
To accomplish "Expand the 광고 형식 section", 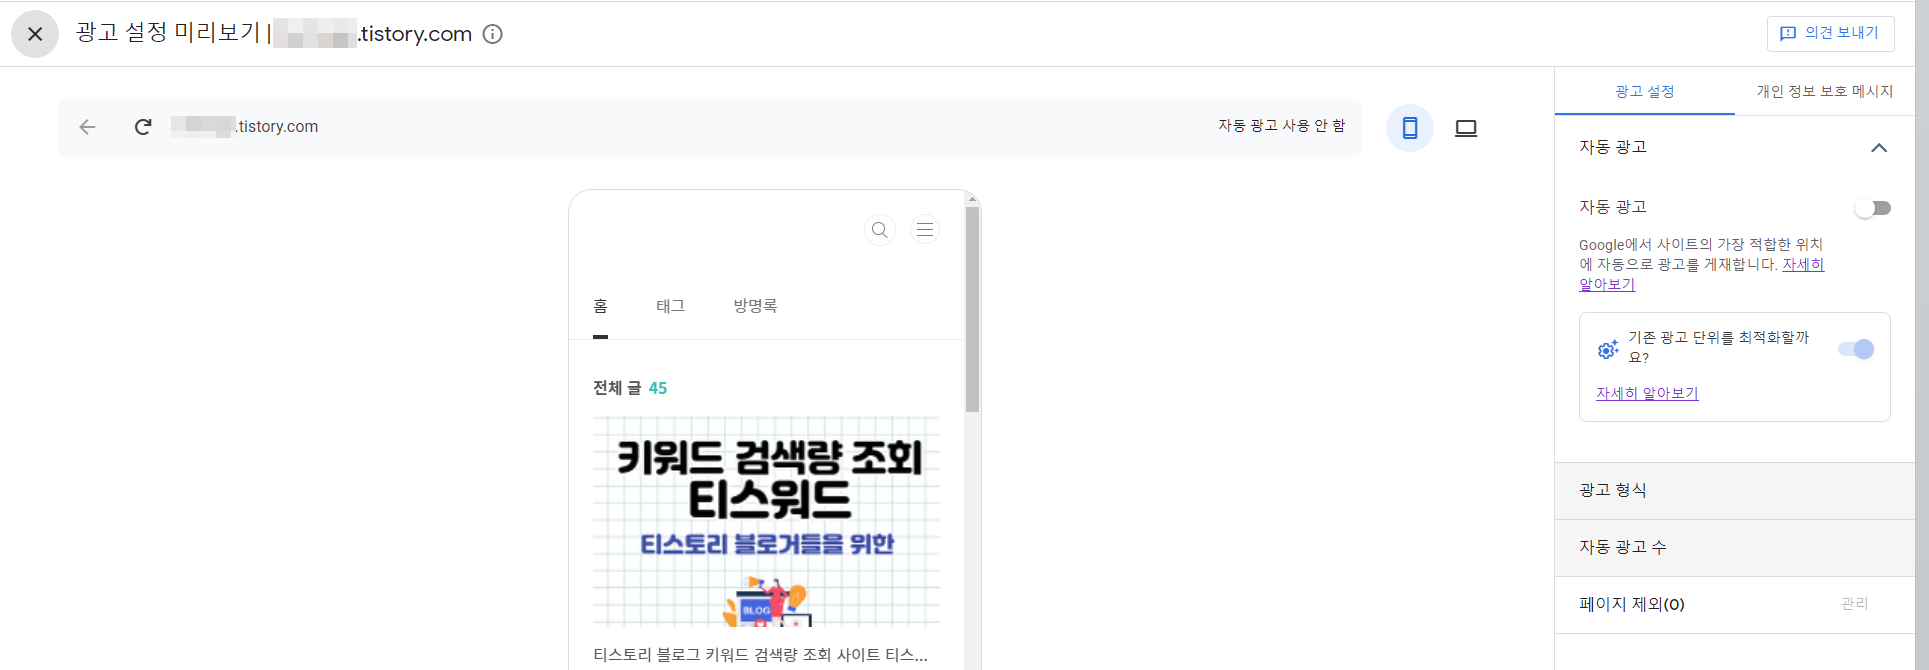I will (1734, 490).
